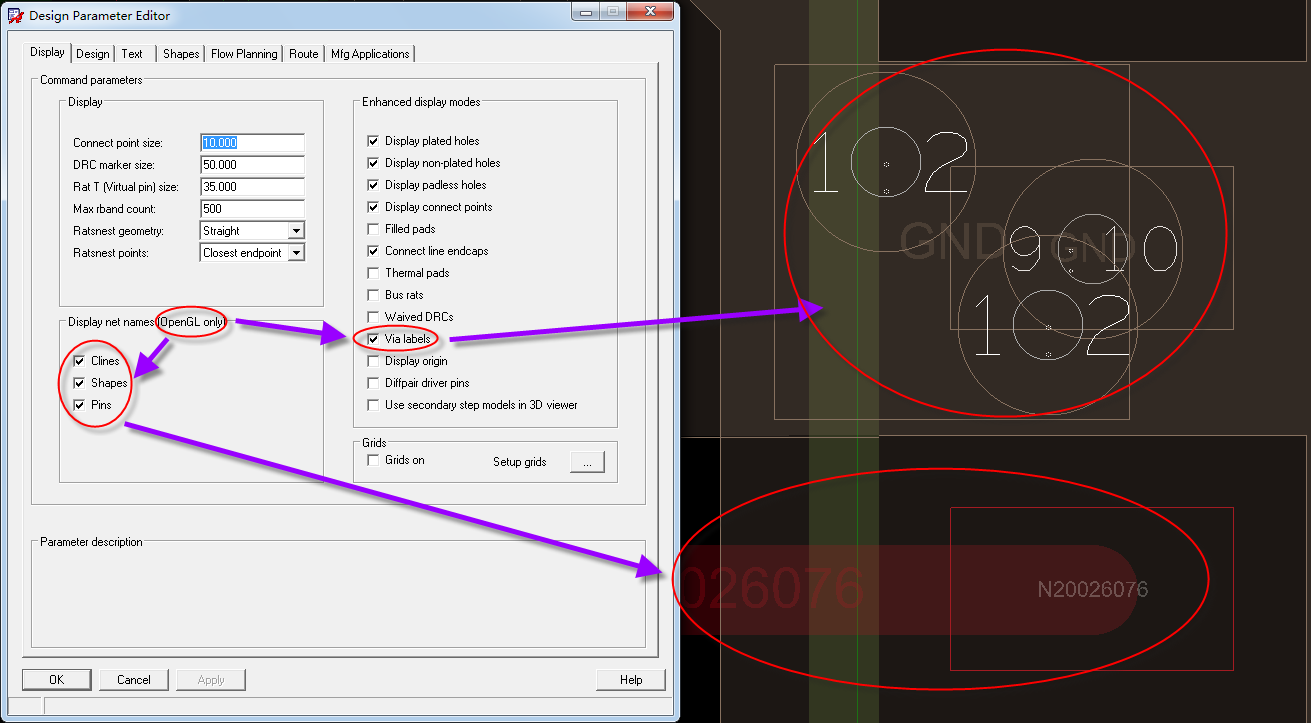Close the Design Parameter Editor window

[x=652, y=13]
